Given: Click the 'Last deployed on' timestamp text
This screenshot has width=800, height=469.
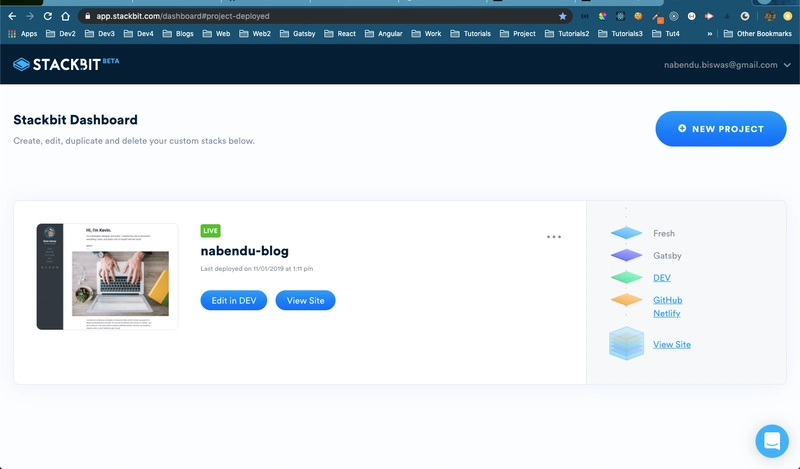Looking at the screenshot, I should point(257,268).
